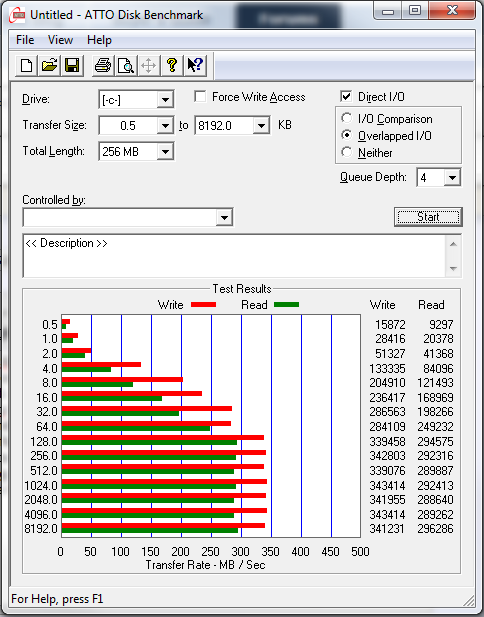484x617 pixels.
Task: Open the Help menu
Action: point(99,40)
